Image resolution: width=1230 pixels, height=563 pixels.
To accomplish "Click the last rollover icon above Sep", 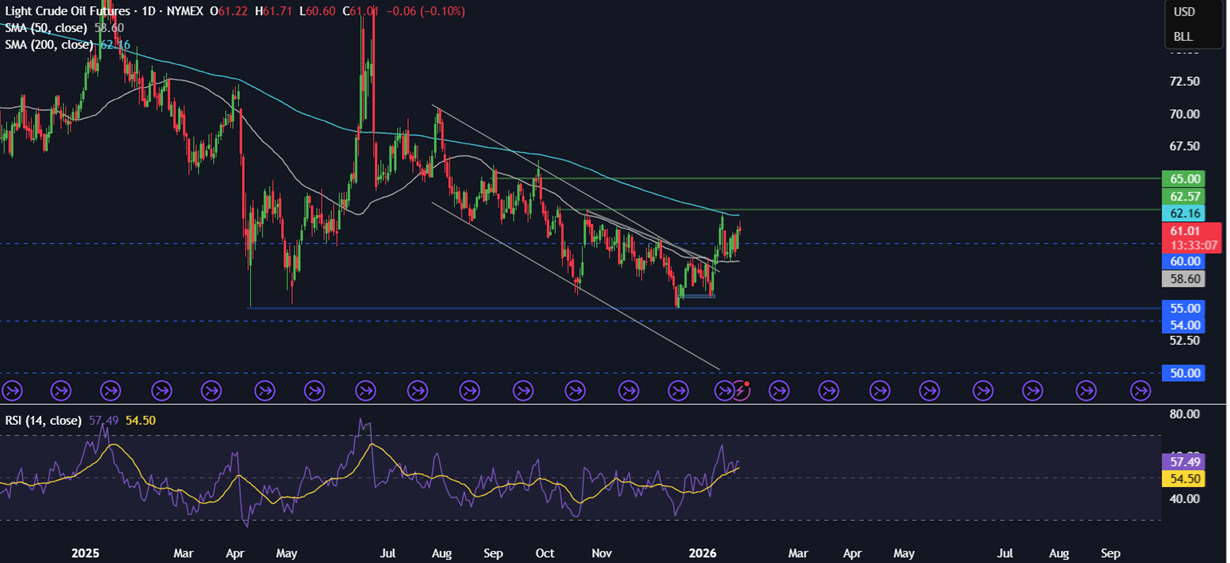I will pyautogui.click(x=1139, y=391).
